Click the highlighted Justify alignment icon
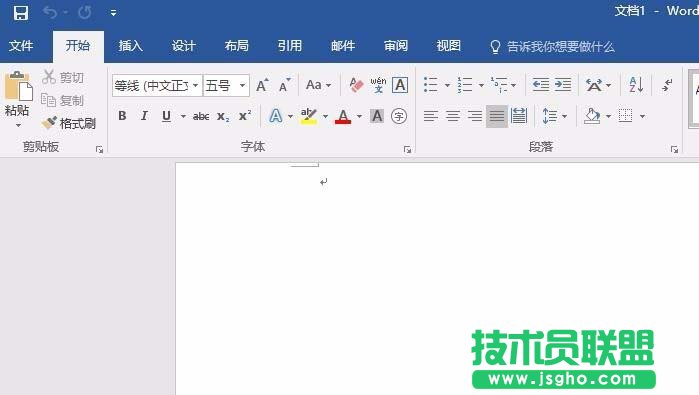Viewport: 699px width, 395px height. [x=497, y=116]
